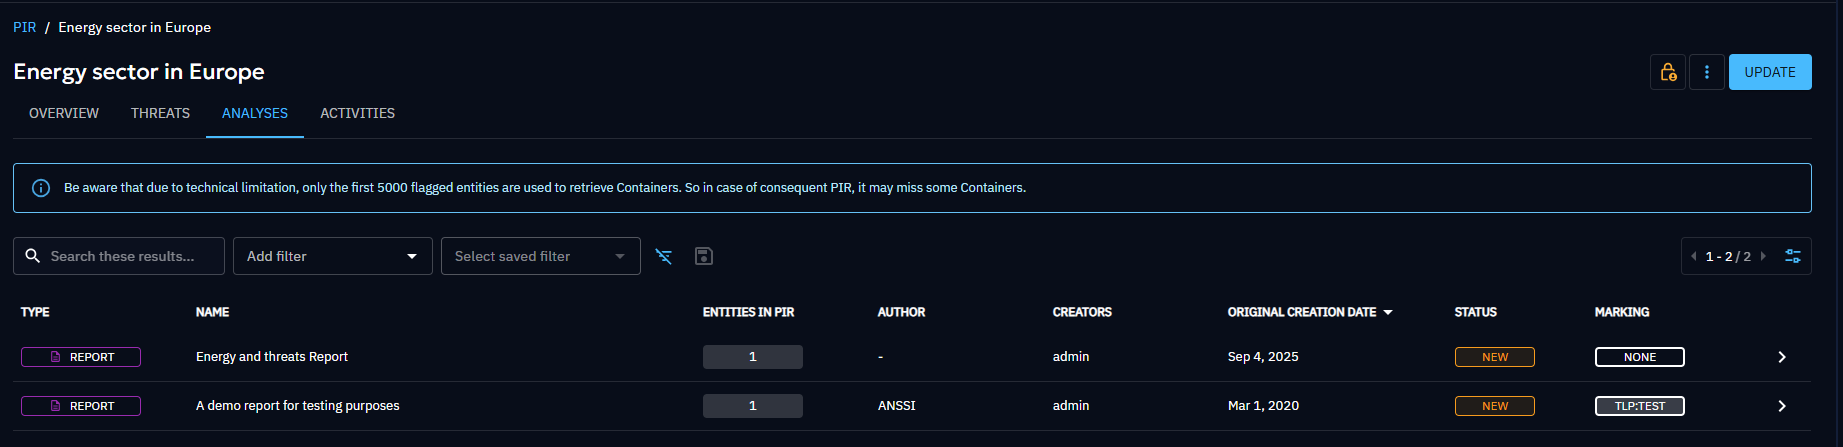Click the Search these results field
This screenshot has width=1843, height=447.
point(130,256)
